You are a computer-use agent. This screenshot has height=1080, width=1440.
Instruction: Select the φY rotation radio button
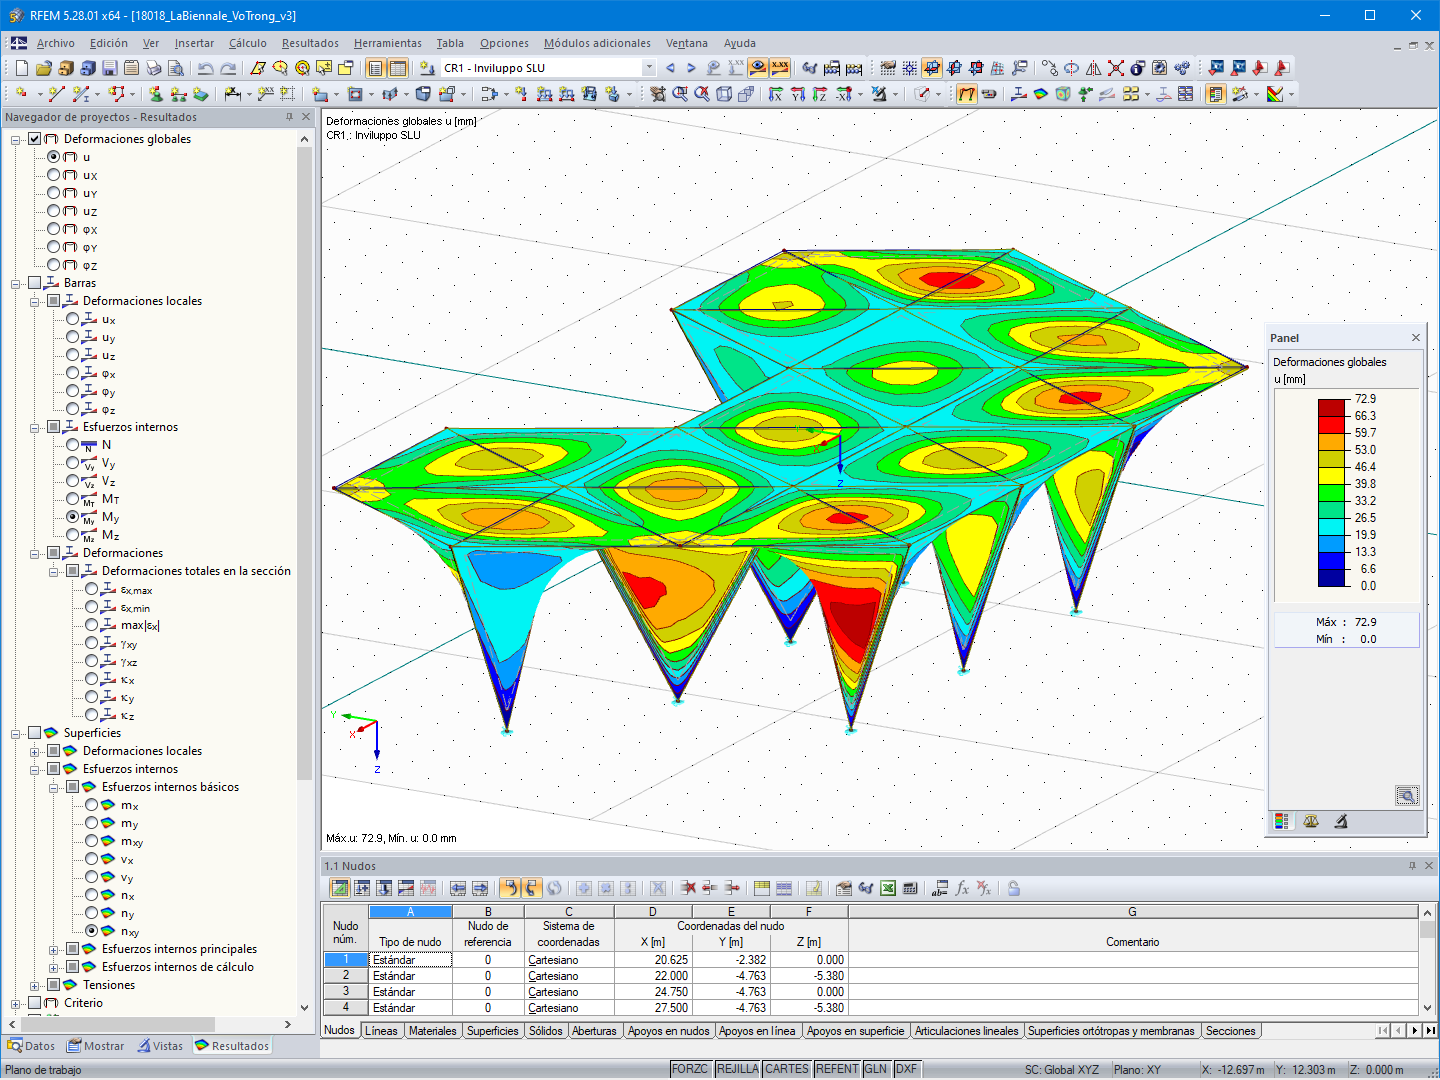point(54,247)
